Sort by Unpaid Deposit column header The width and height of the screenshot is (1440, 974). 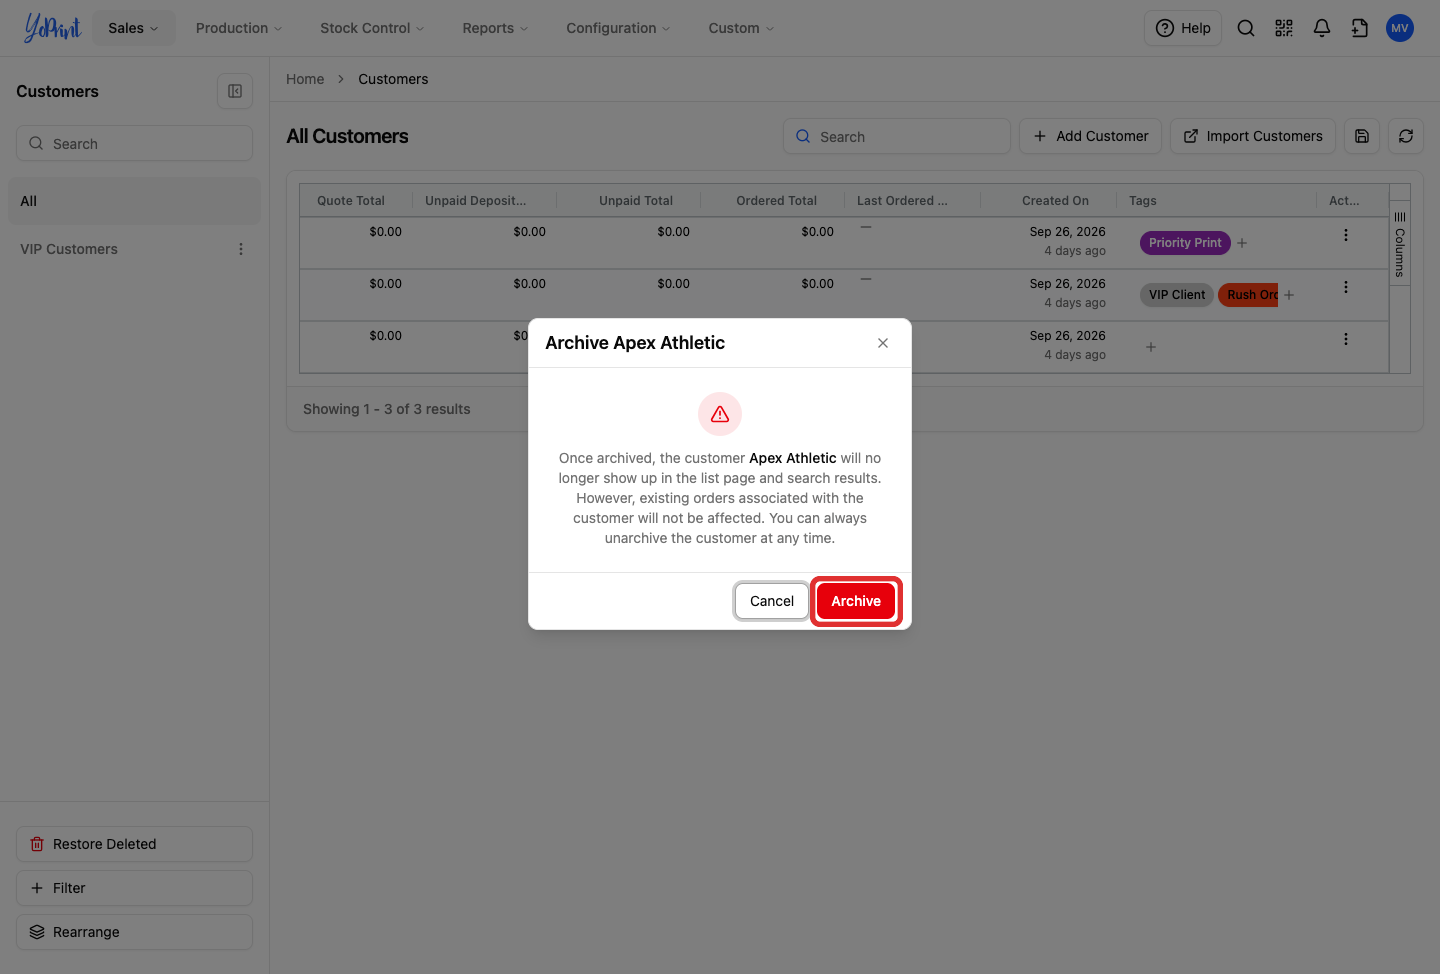(x=475, y=201)
